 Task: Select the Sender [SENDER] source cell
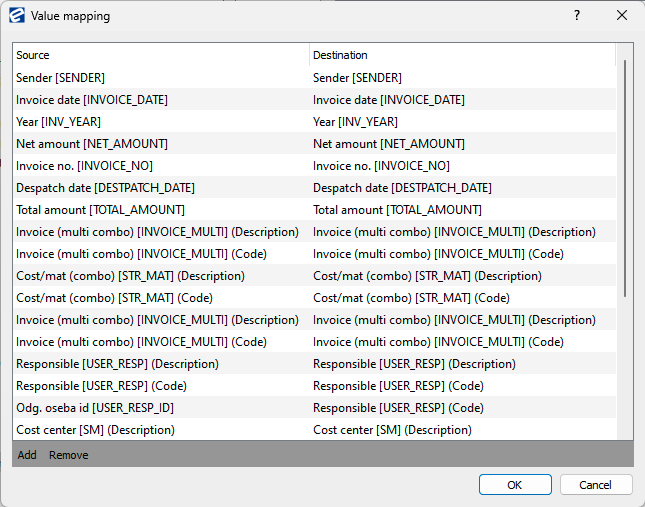pyautogui.click(x=60, y=77)
